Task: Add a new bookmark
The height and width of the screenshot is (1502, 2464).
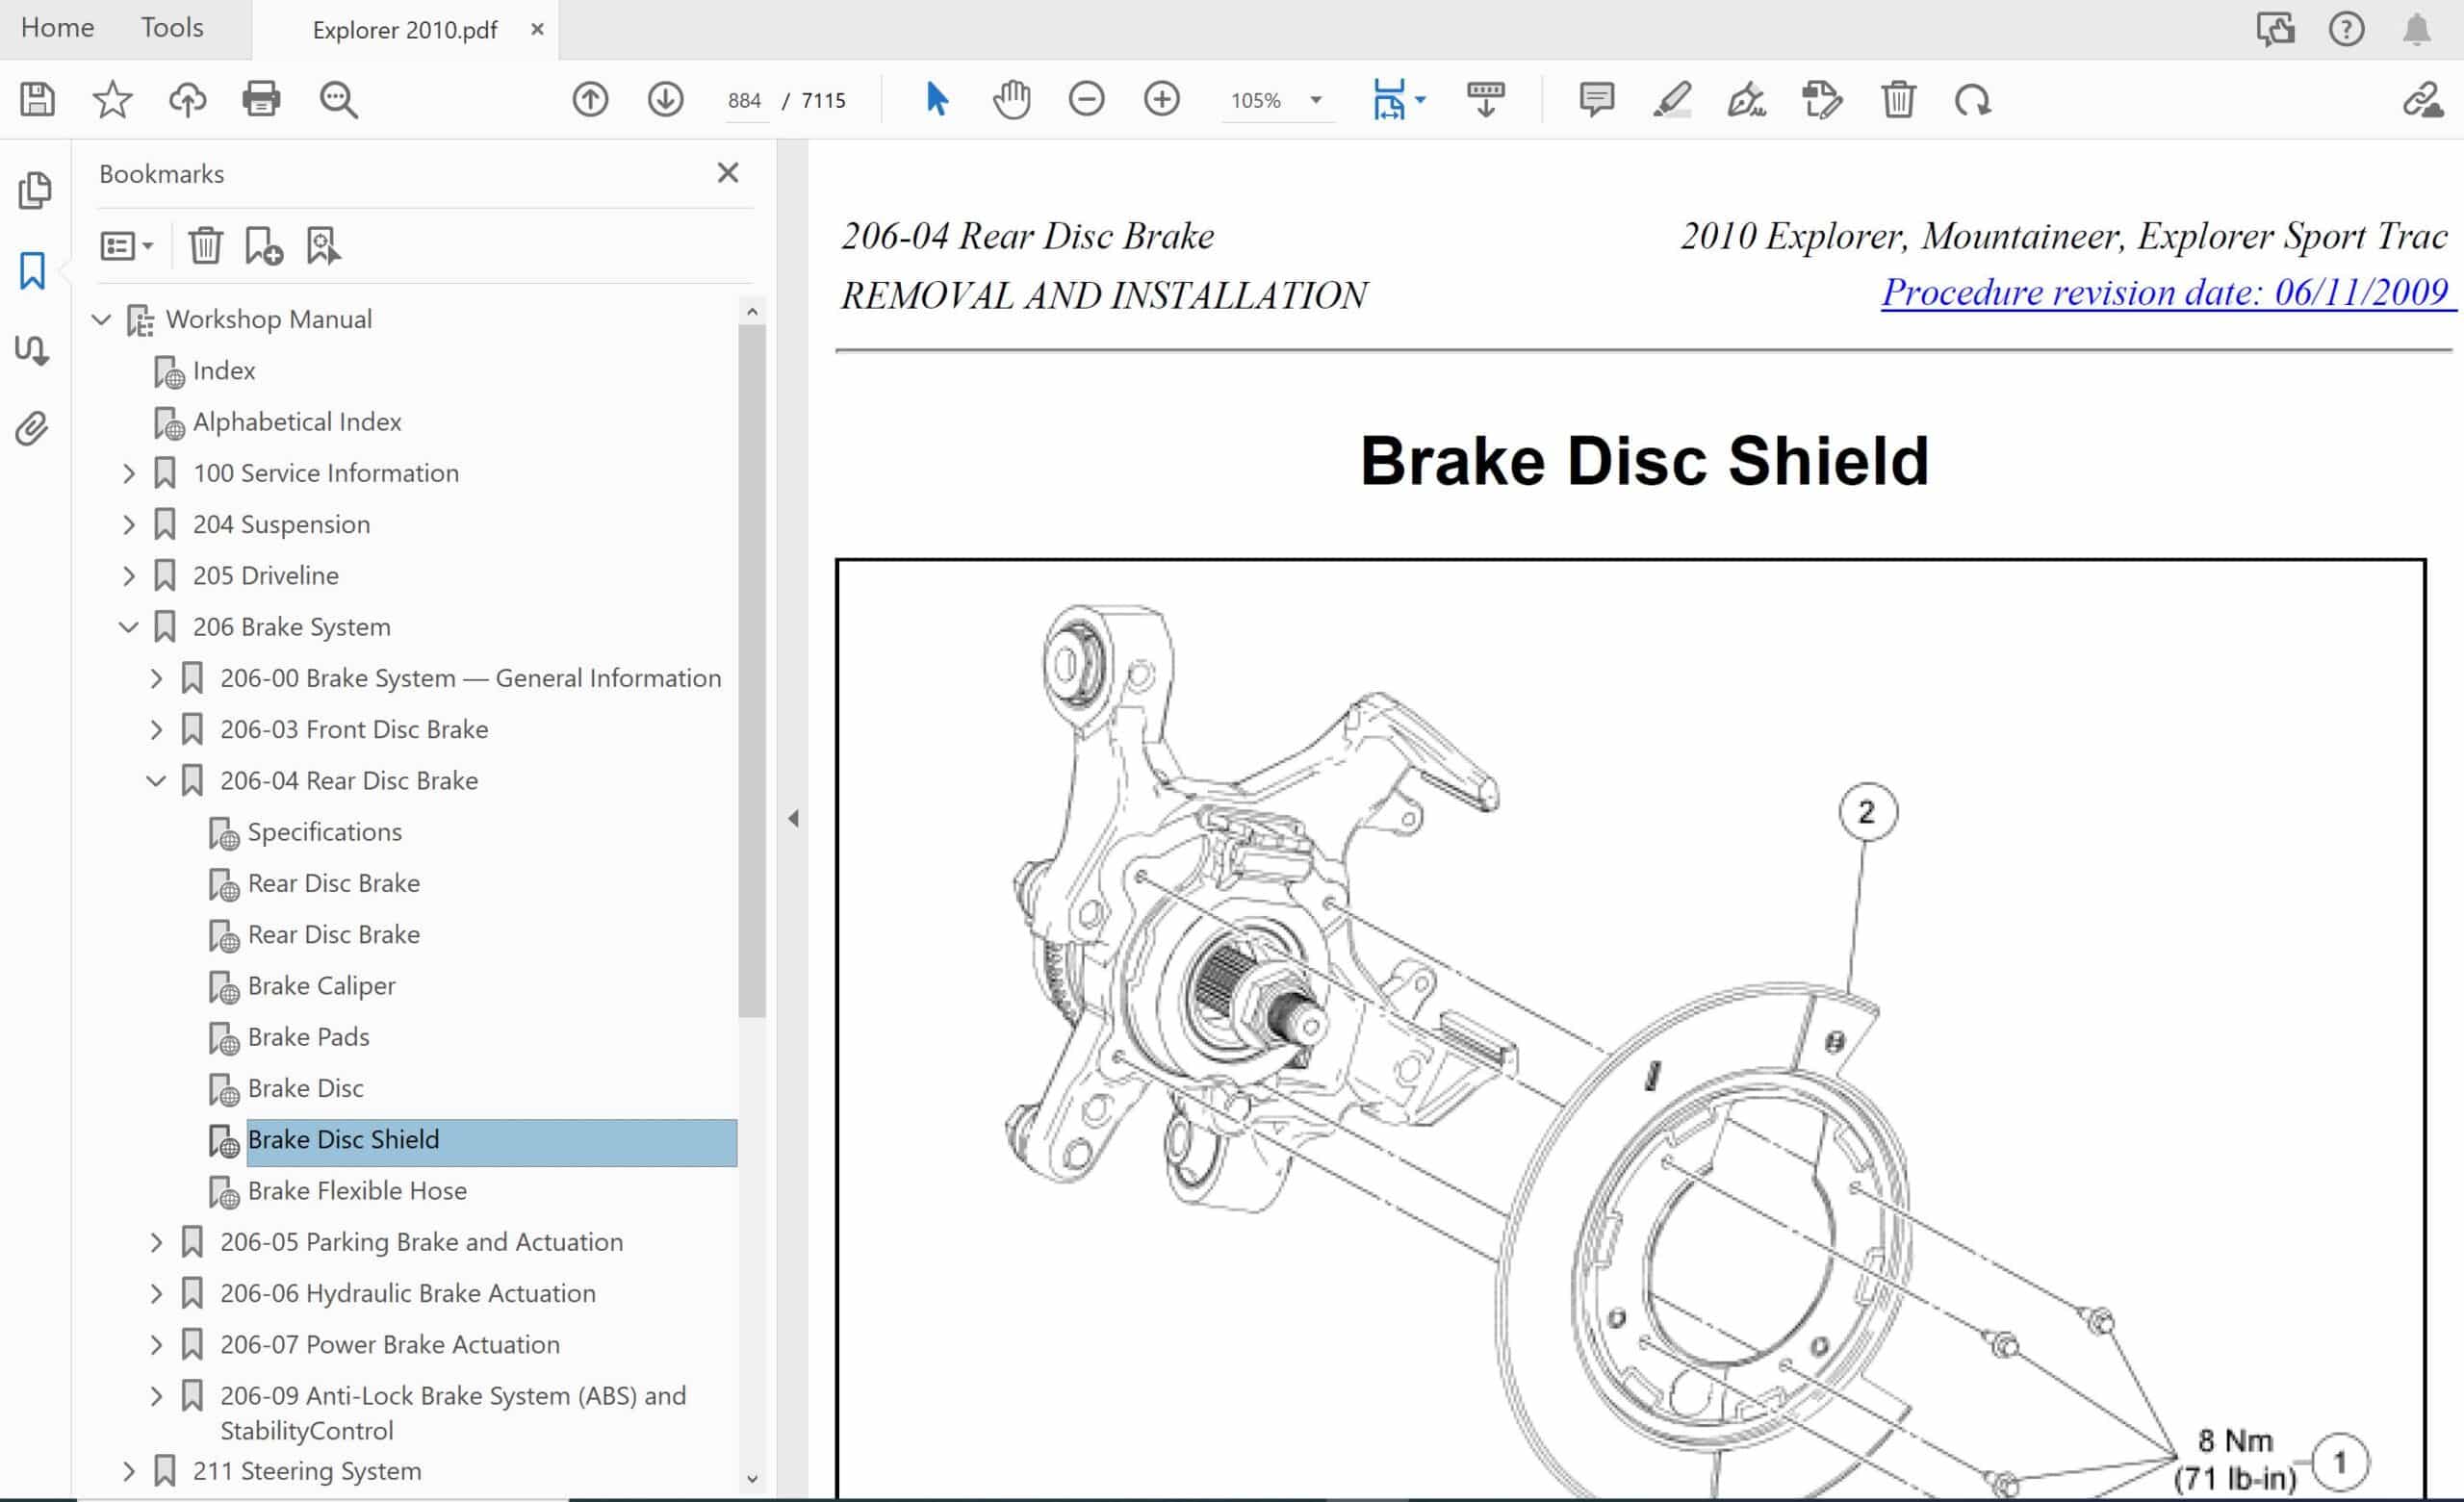Action: coord(264,245)
